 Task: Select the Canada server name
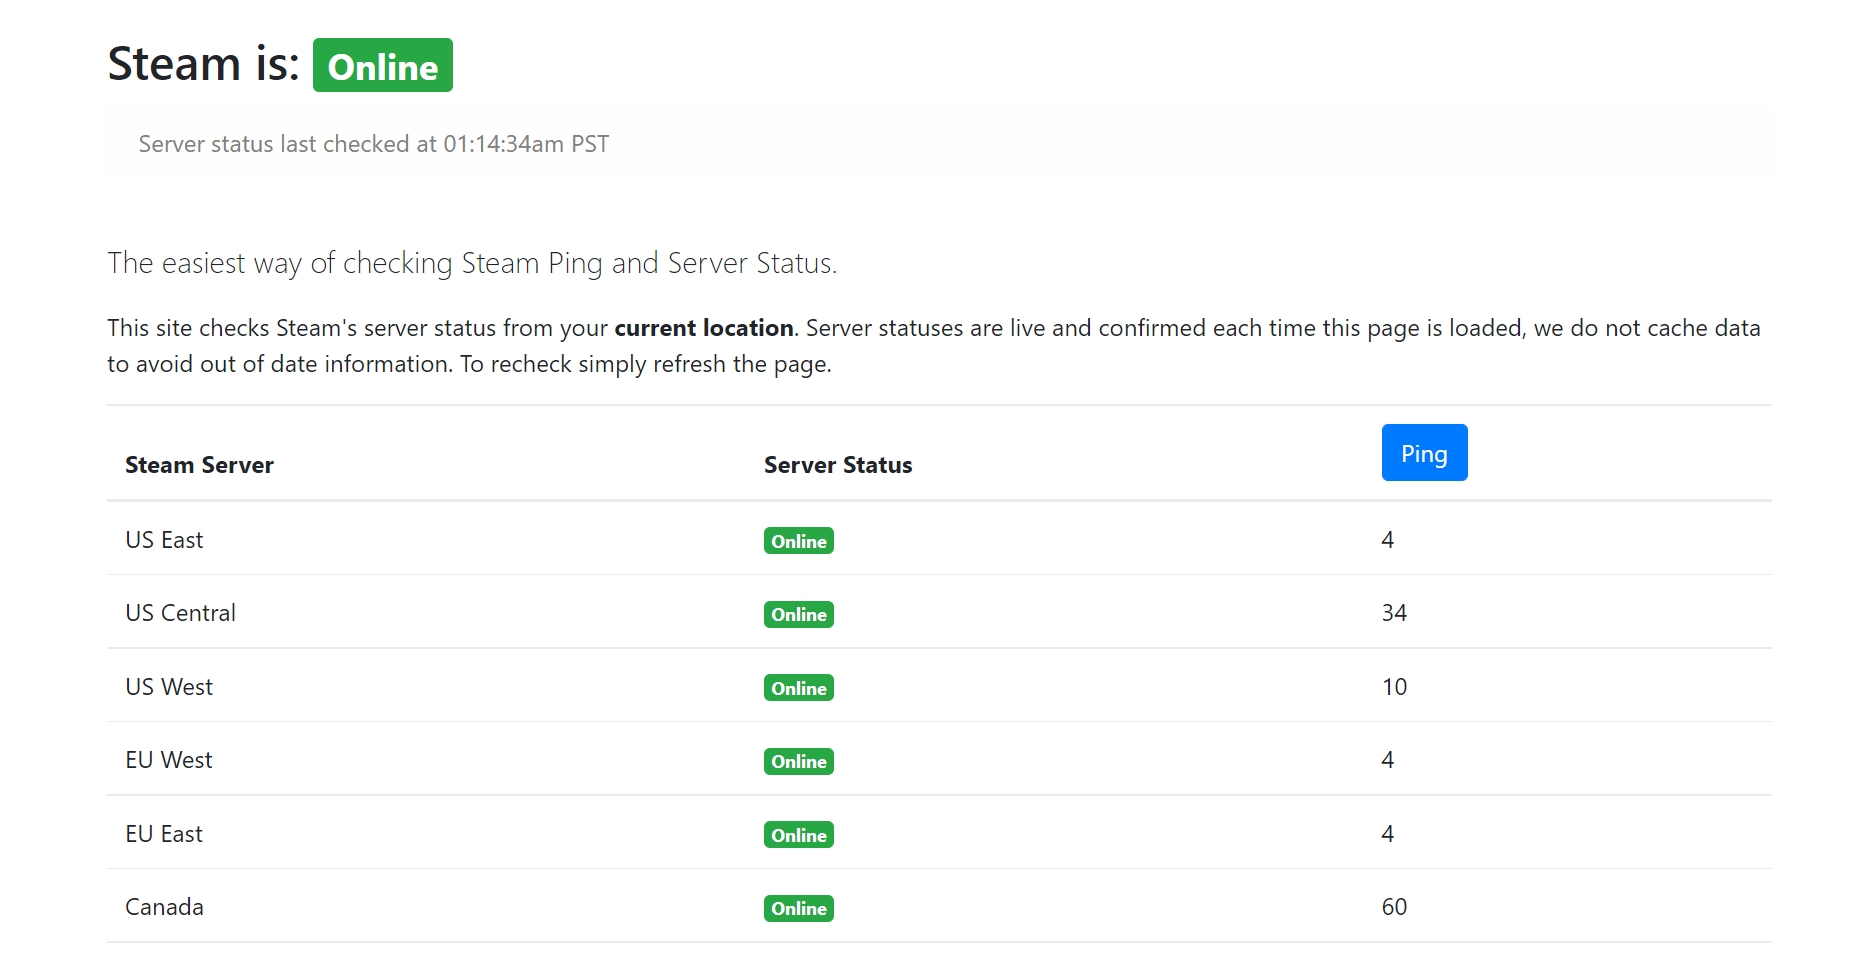click(164, 907)
